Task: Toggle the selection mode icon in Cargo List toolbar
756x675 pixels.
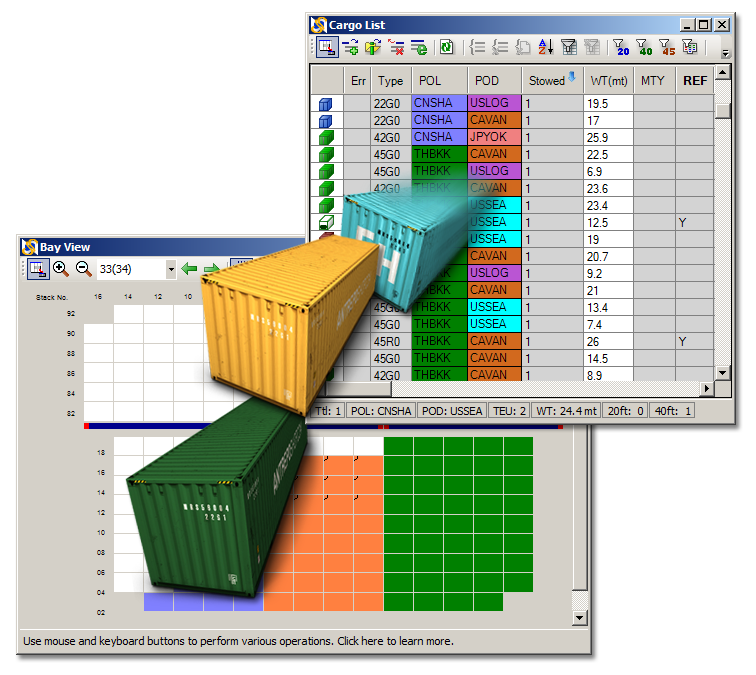Action: [327, 47]
